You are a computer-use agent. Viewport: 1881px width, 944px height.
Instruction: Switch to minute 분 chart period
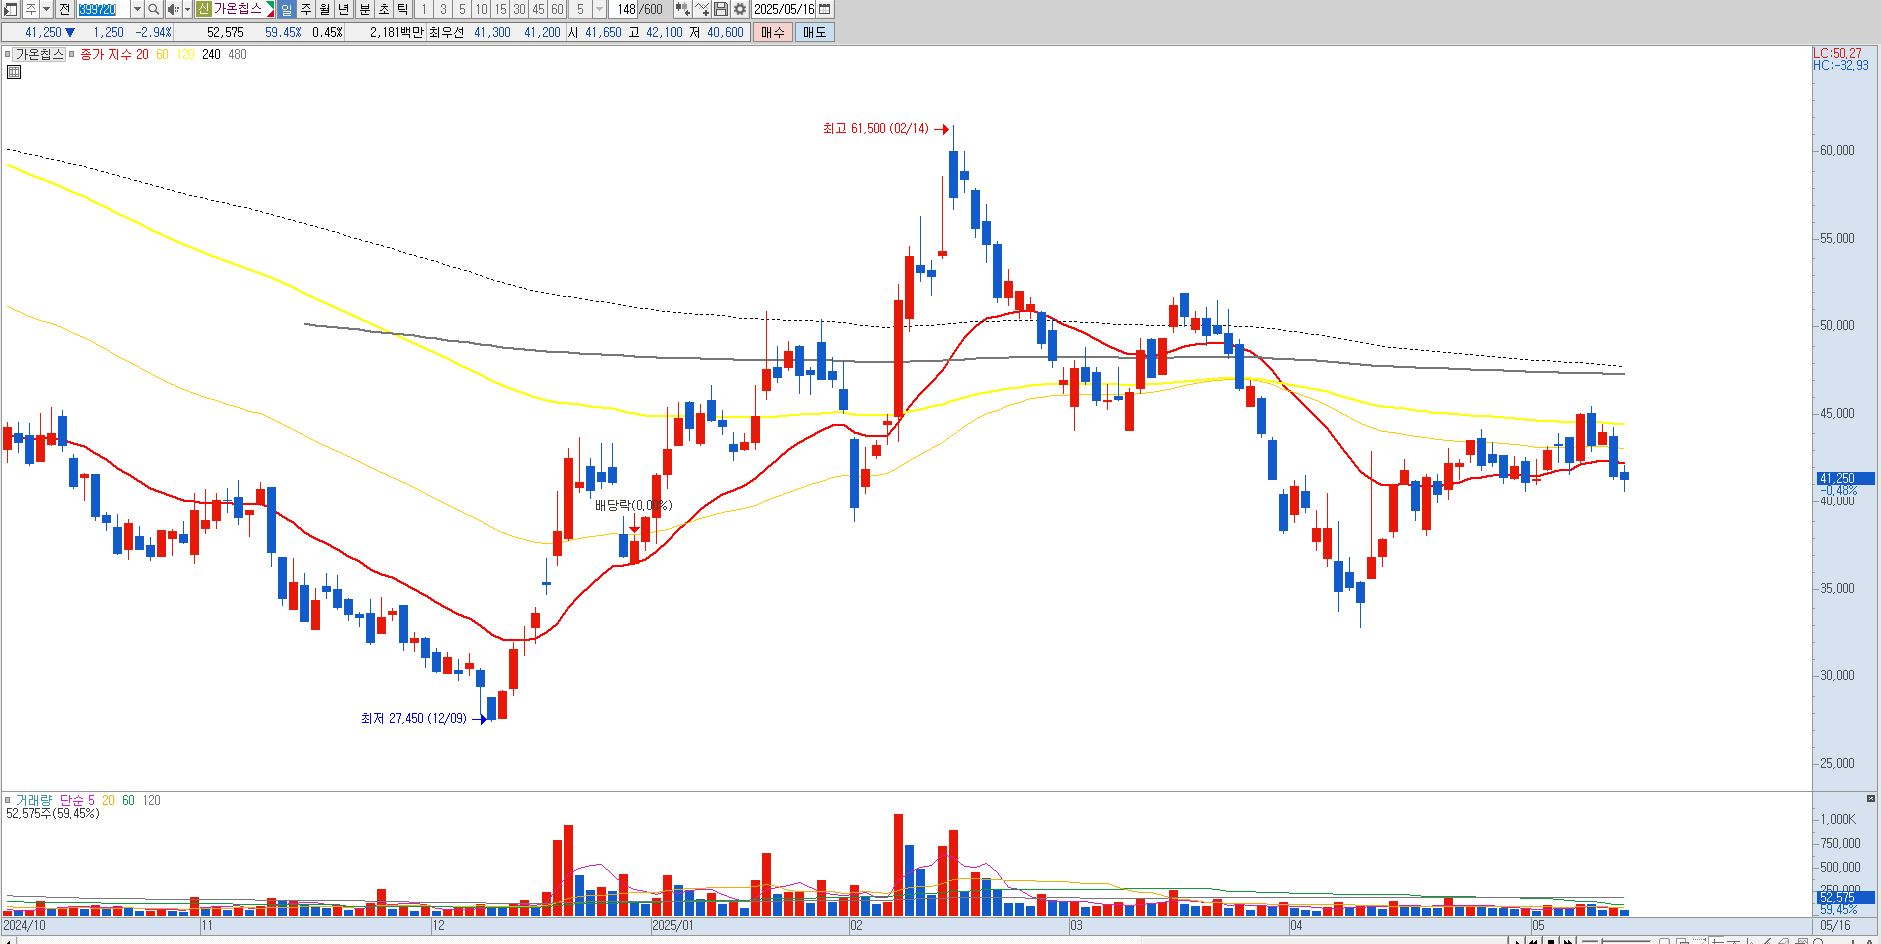pyautogui.click(x=365, y=9)
